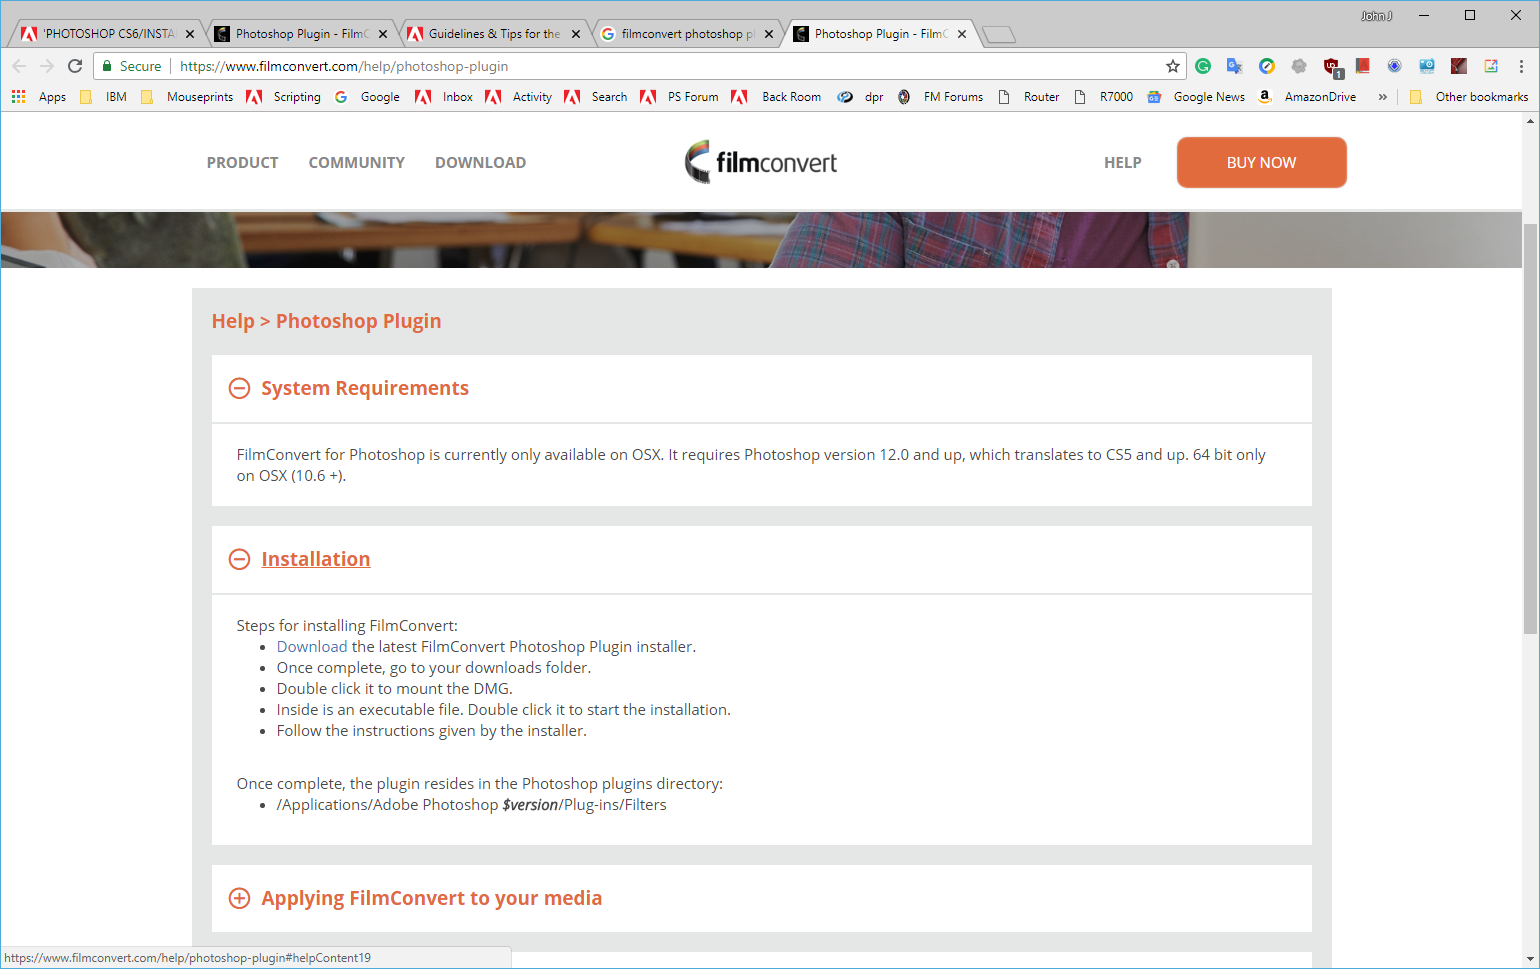Open the Google Translate extension icon

1235,66
